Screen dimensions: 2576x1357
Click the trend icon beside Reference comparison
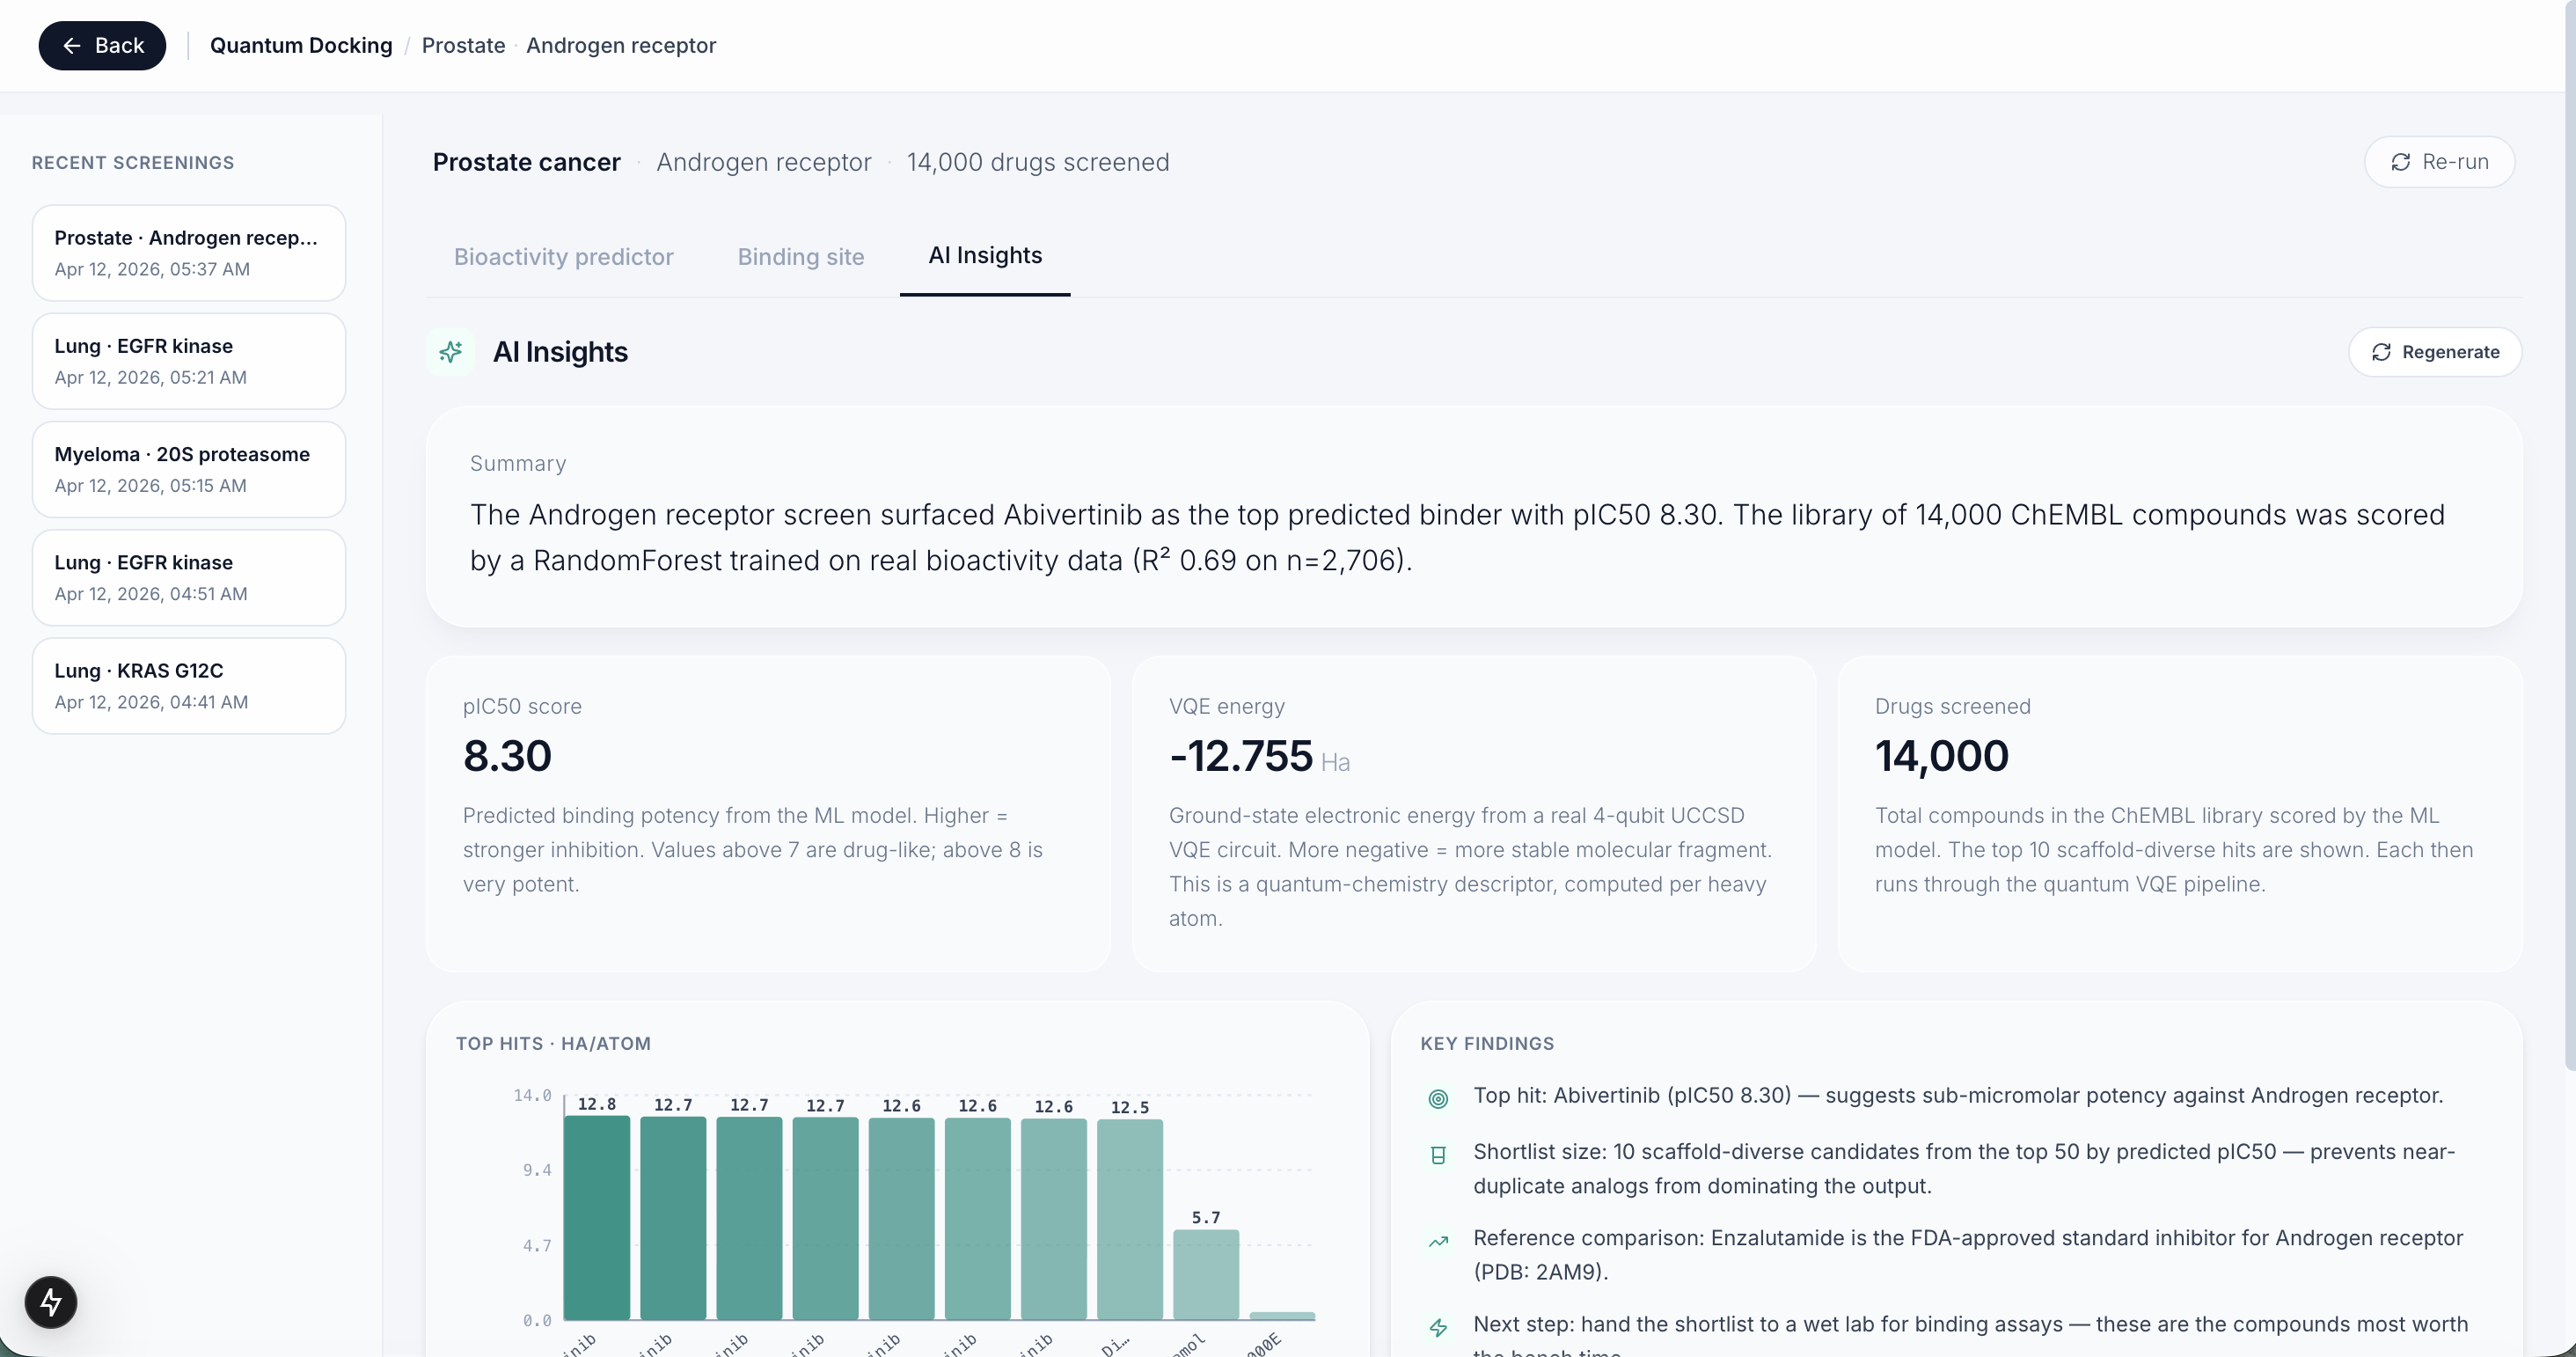coord(1438,1241)
